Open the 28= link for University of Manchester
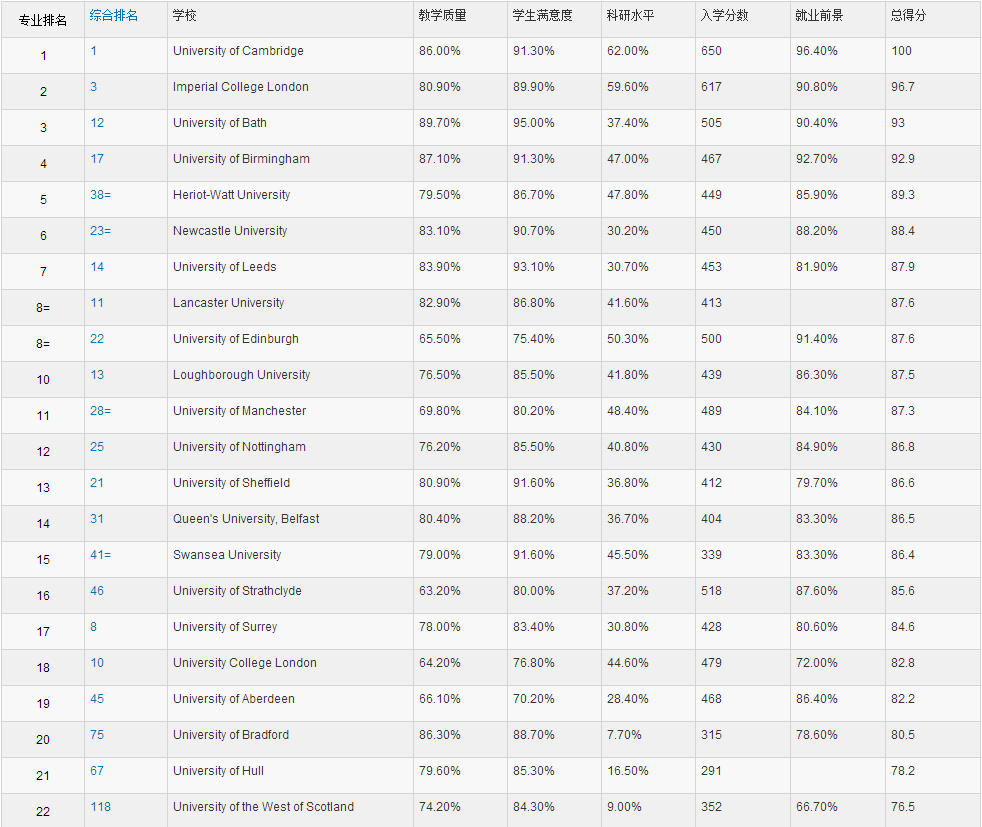The height and width of the screenshot is (827, 982). coord(101,411)
